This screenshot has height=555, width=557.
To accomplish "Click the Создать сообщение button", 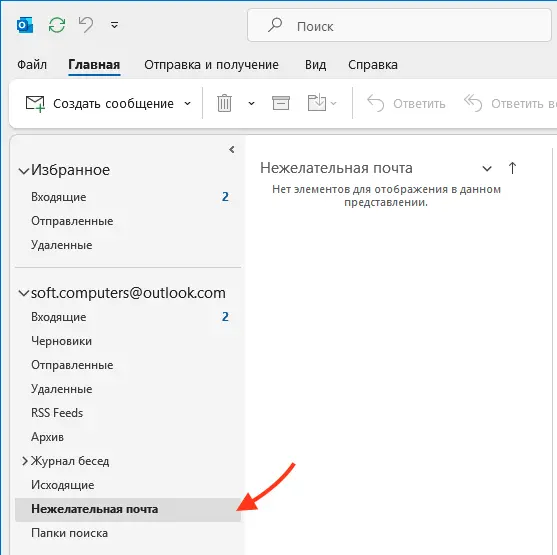I will 100,103.
